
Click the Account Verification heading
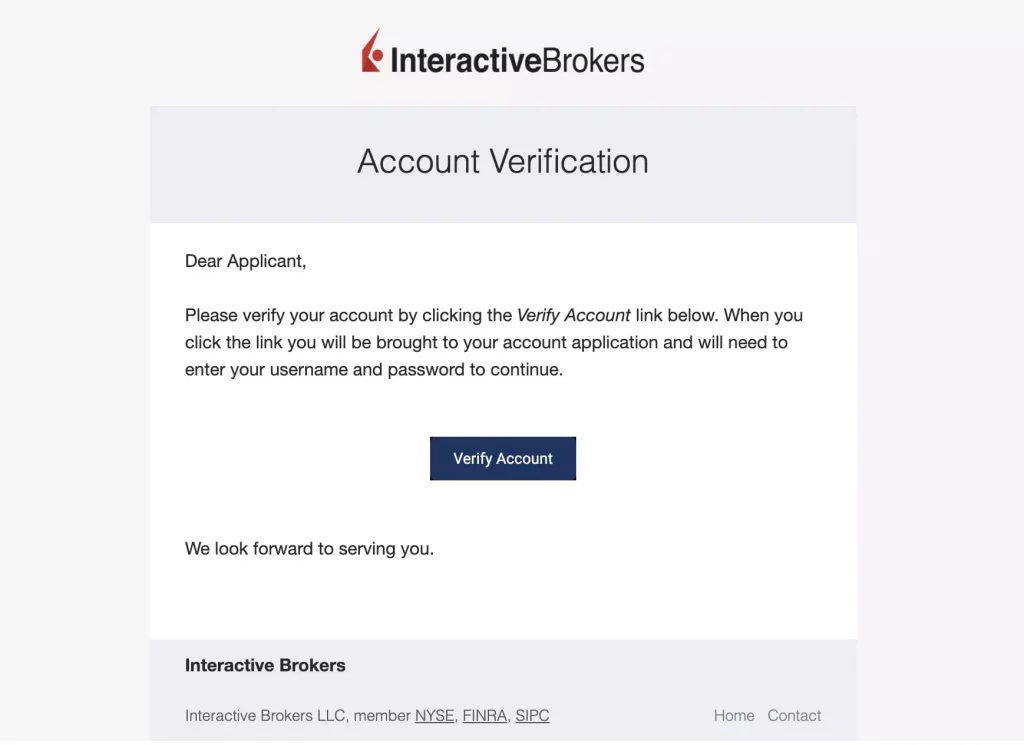pyautogui.click(x=503, y=161)
